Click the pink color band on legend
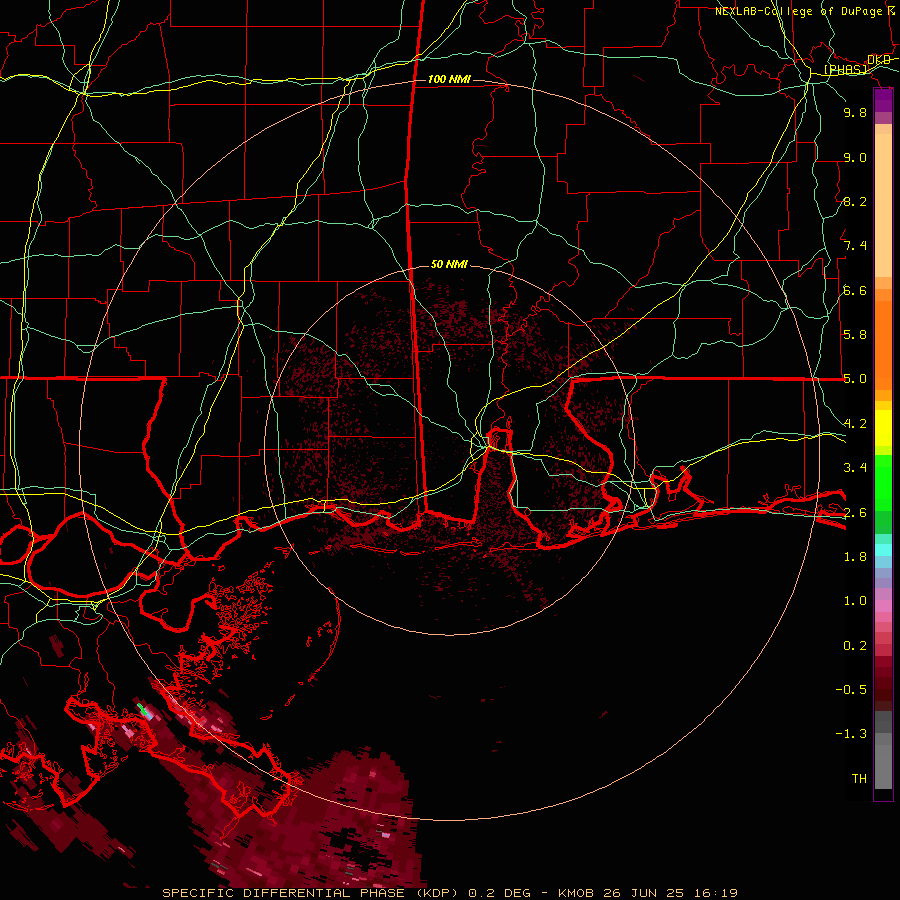The width and height of the screenshot is (900, 900). [x=883, y=606]
